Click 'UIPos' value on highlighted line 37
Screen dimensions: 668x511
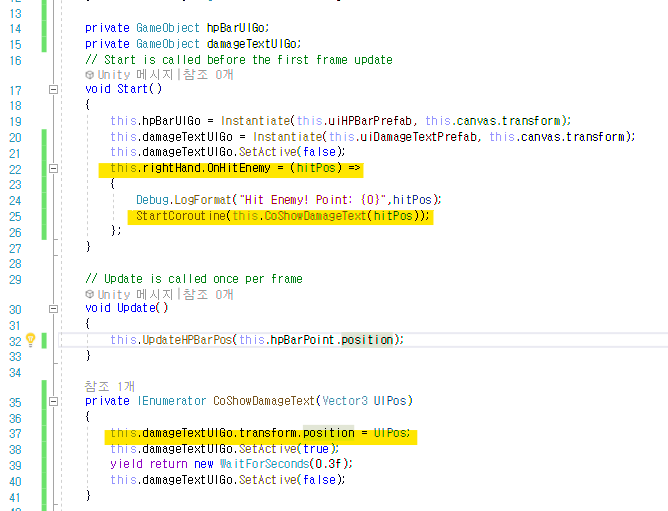tap(389, 433)
